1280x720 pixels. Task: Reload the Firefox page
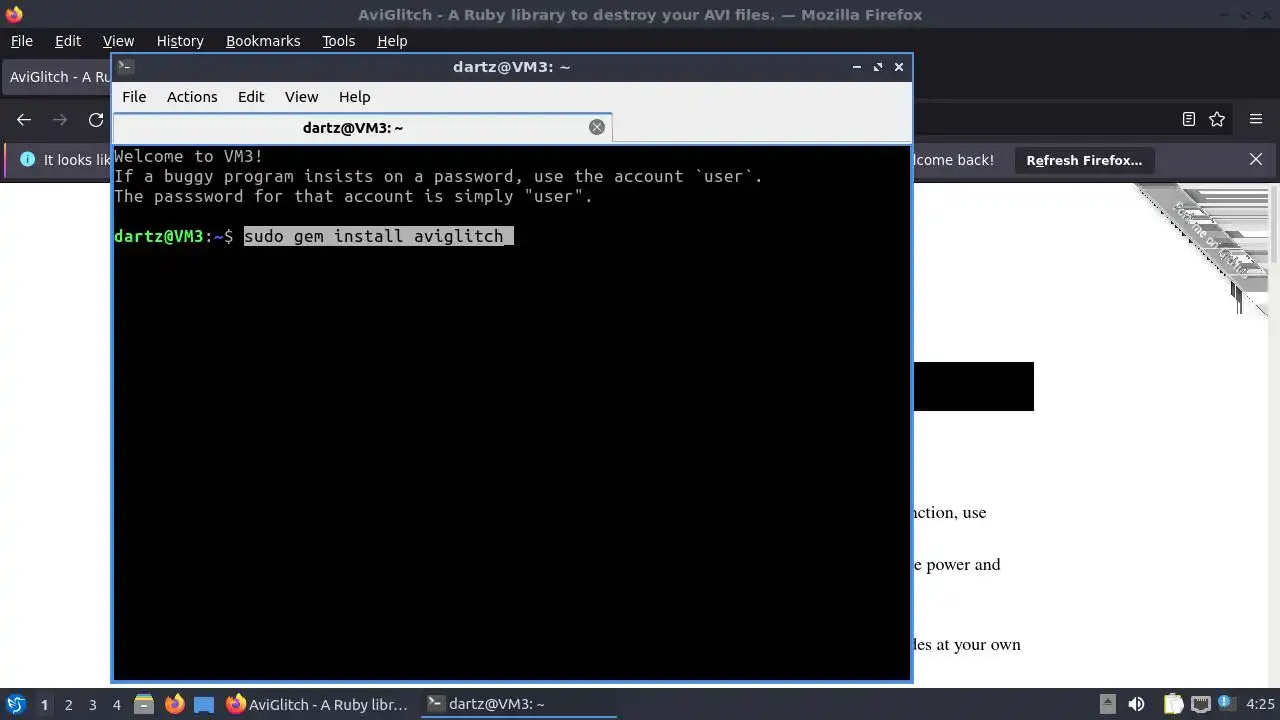click(x=96, y=120)
